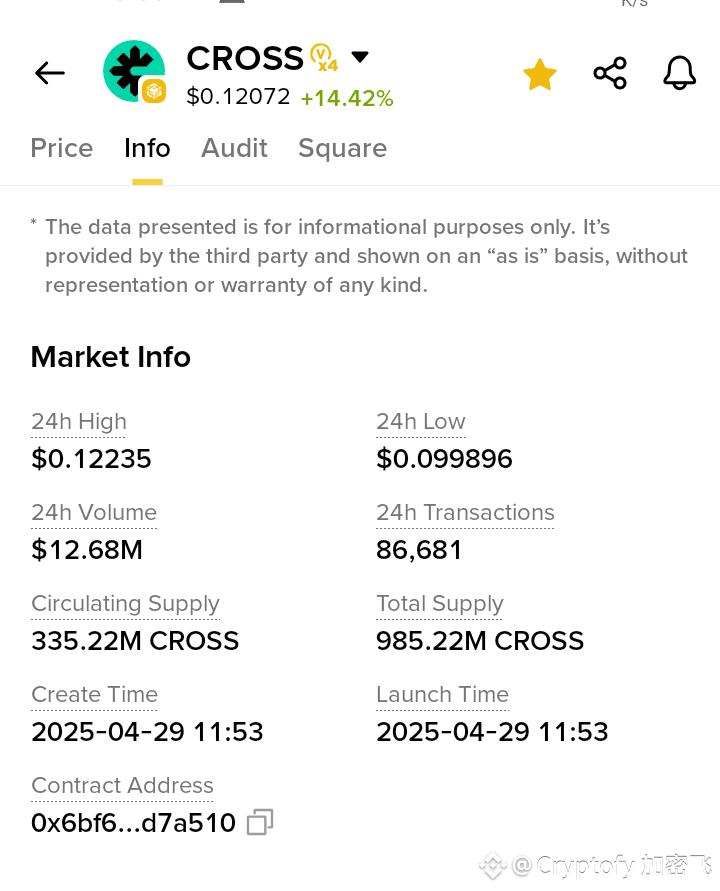Switch to the Price tab

click(62, 148)
